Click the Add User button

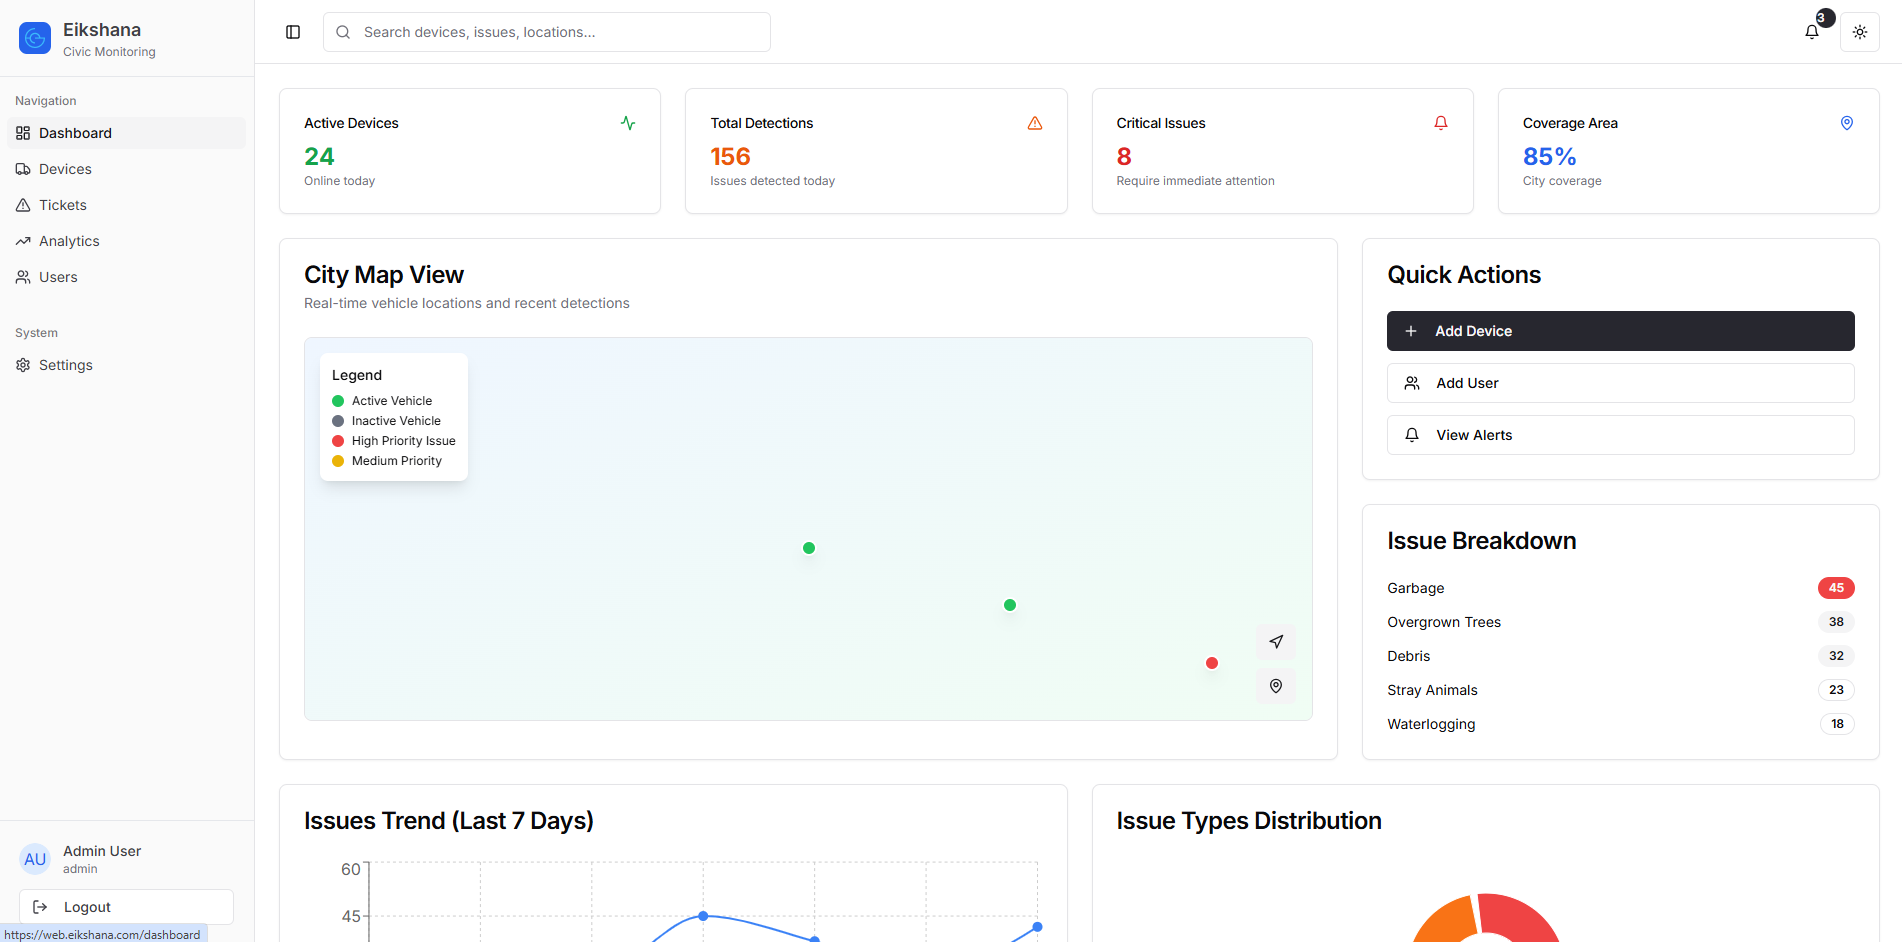[1620, 383]
